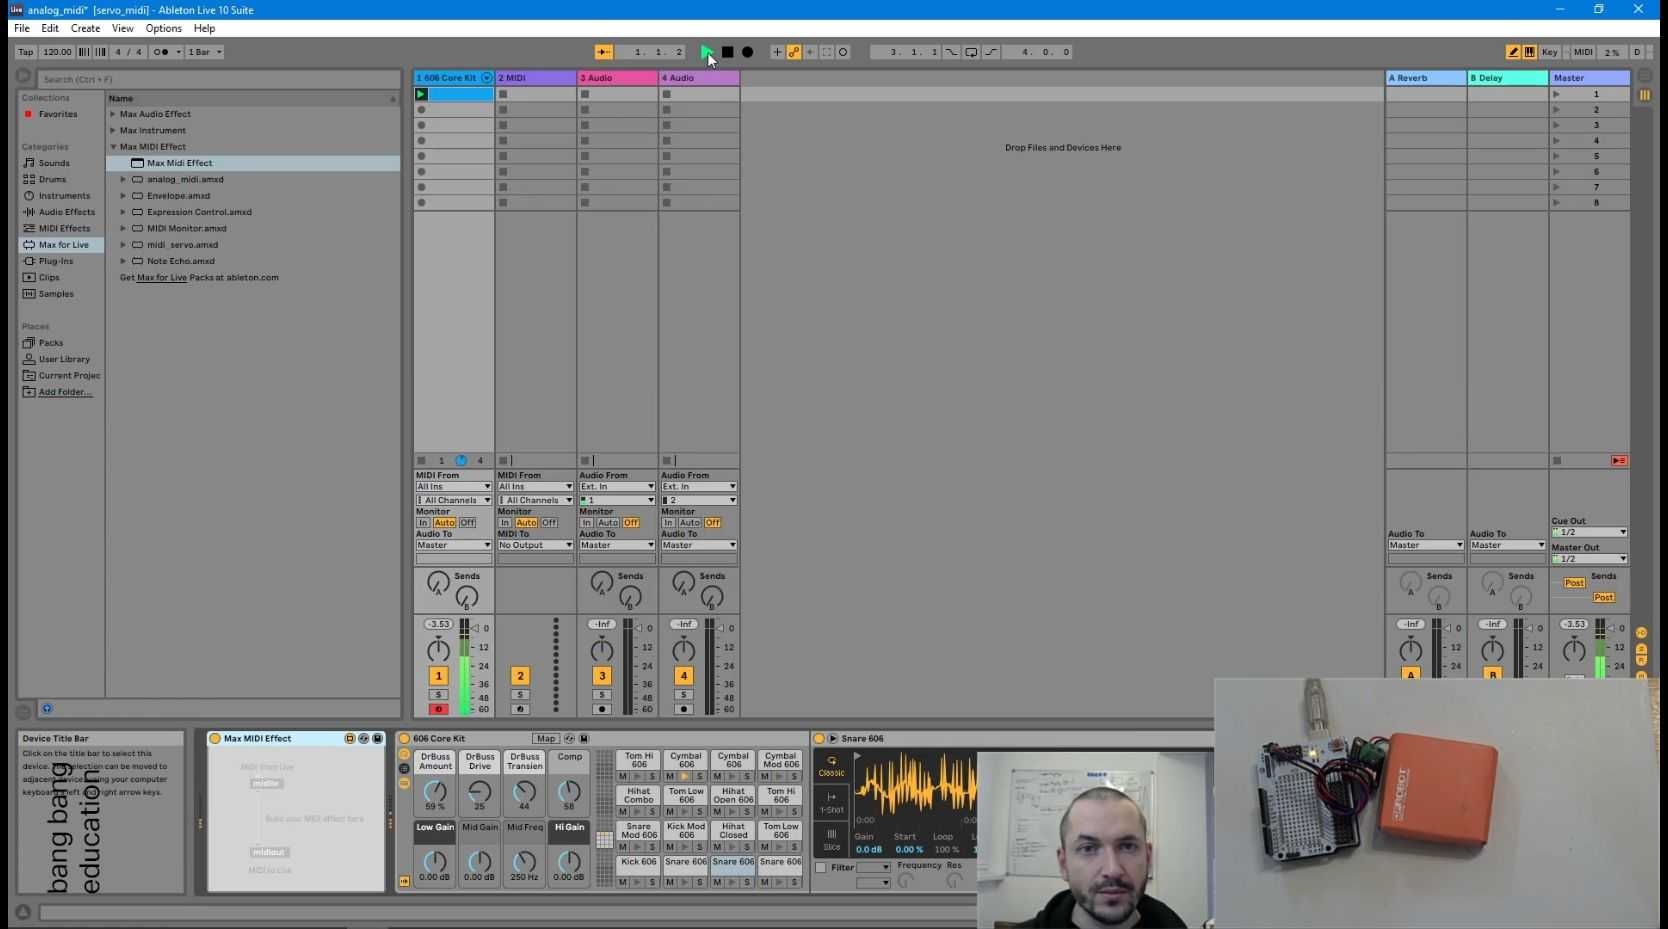Screen dimensions: 1668x929
Task: Select Plug-Ins category in browser
Action: [55, 261]
